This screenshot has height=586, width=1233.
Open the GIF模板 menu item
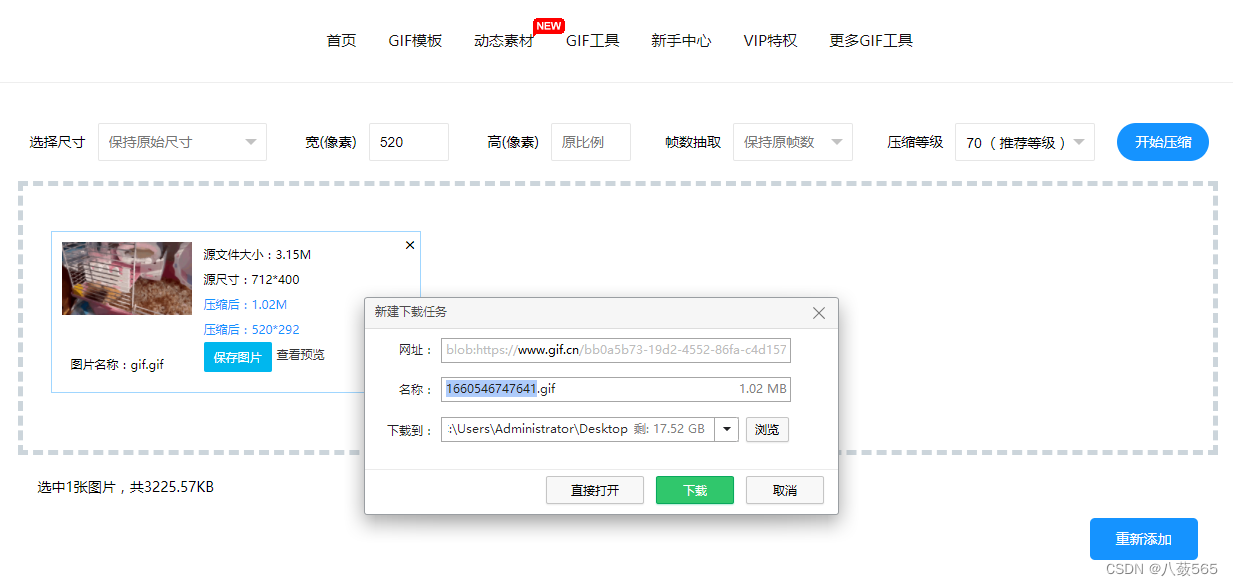pyautogui.click(x=415, y=40)
